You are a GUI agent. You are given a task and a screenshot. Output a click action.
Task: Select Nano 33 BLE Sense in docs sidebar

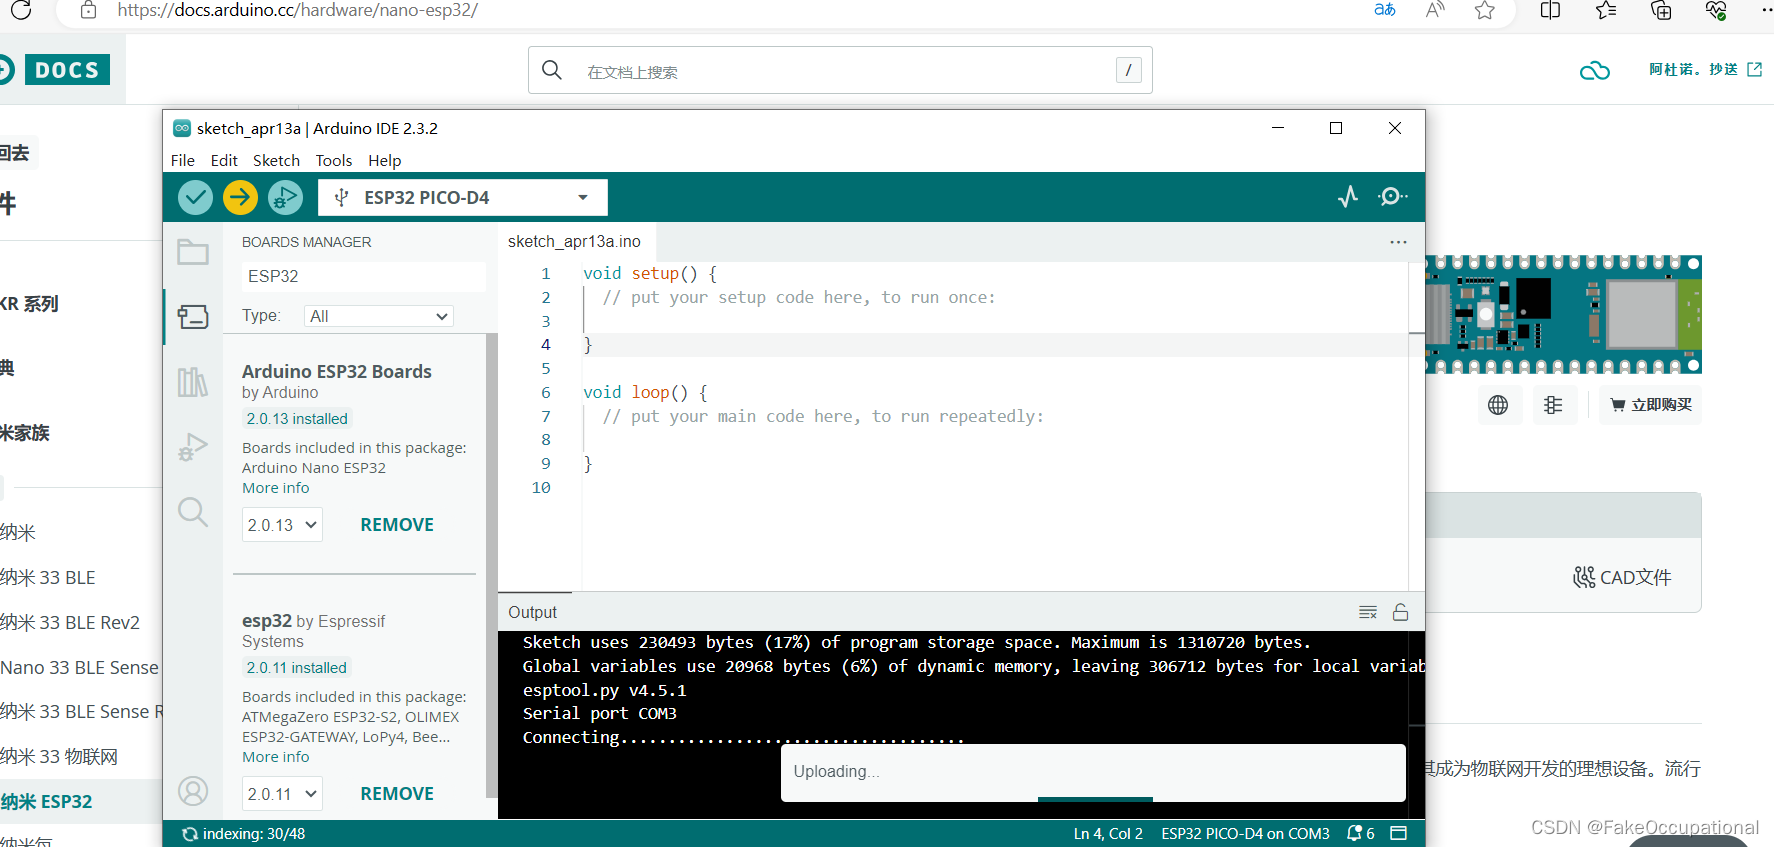point(79,667)
